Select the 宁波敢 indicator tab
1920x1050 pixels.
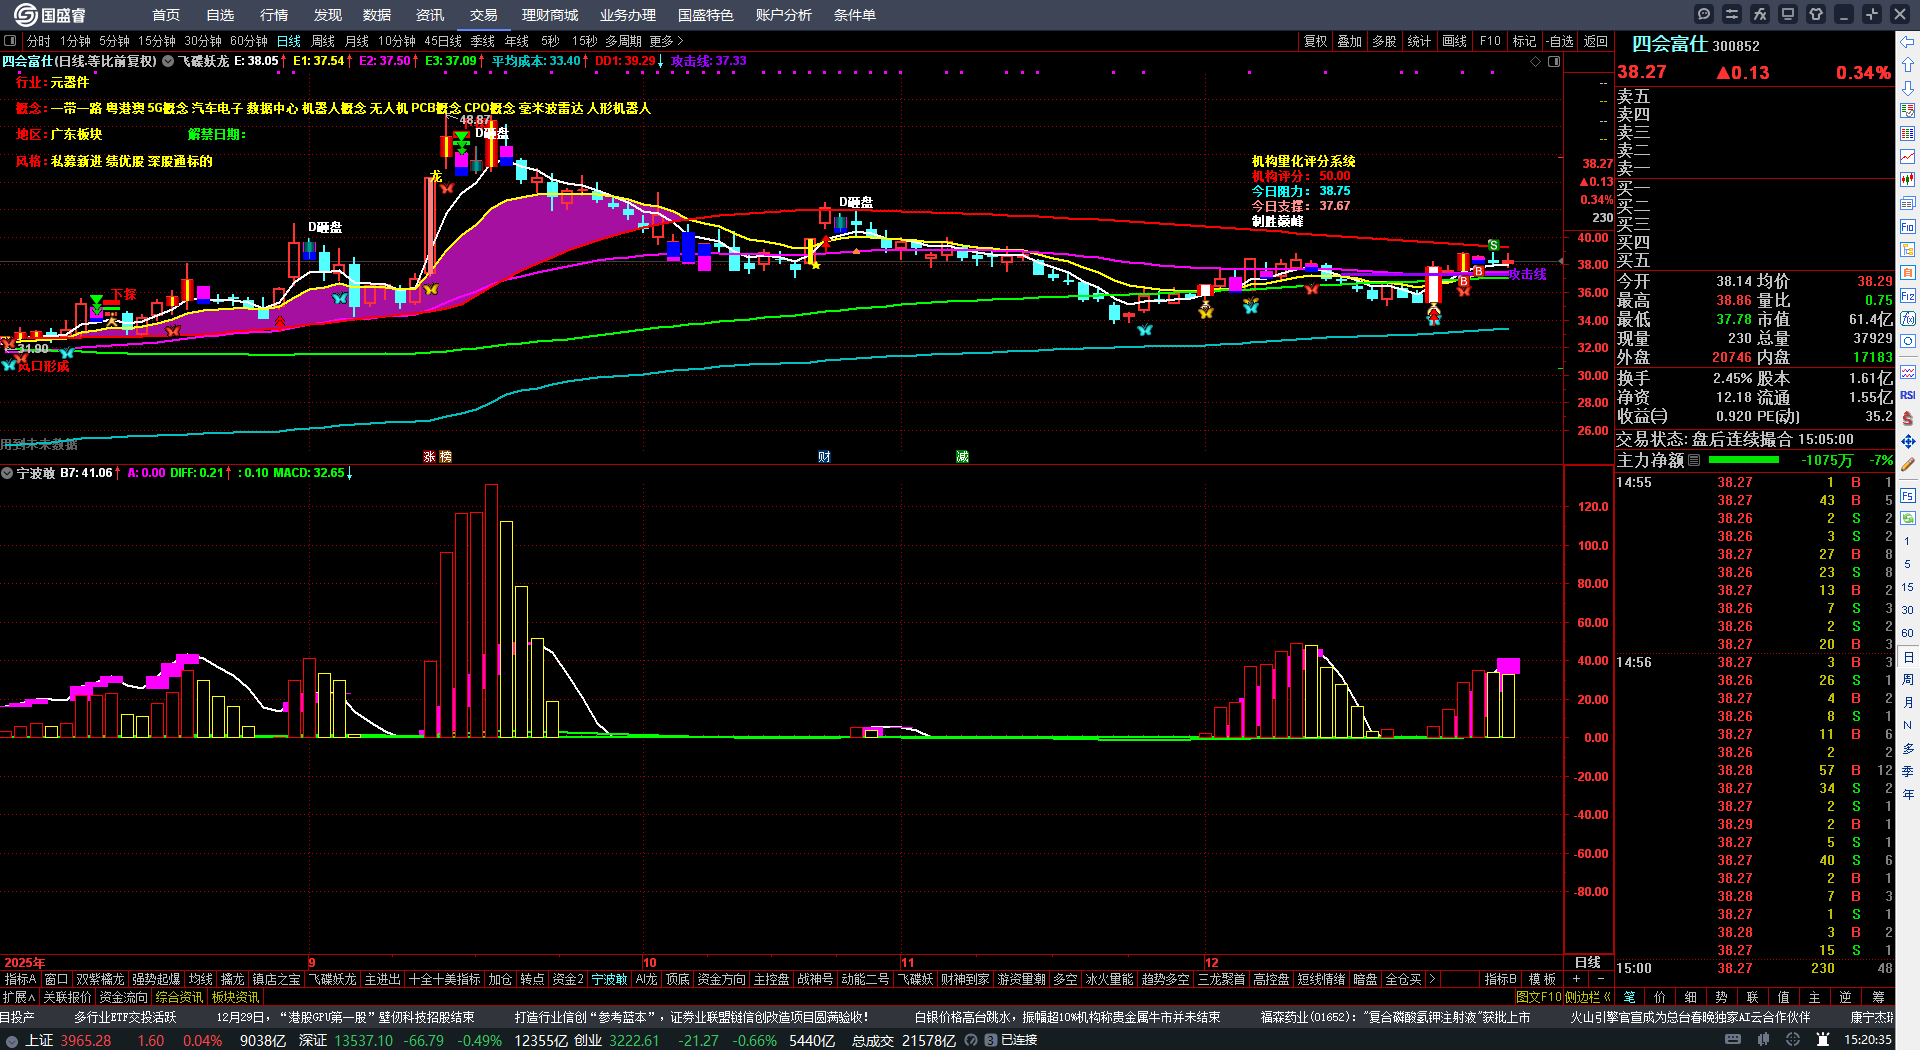(609, 979)
